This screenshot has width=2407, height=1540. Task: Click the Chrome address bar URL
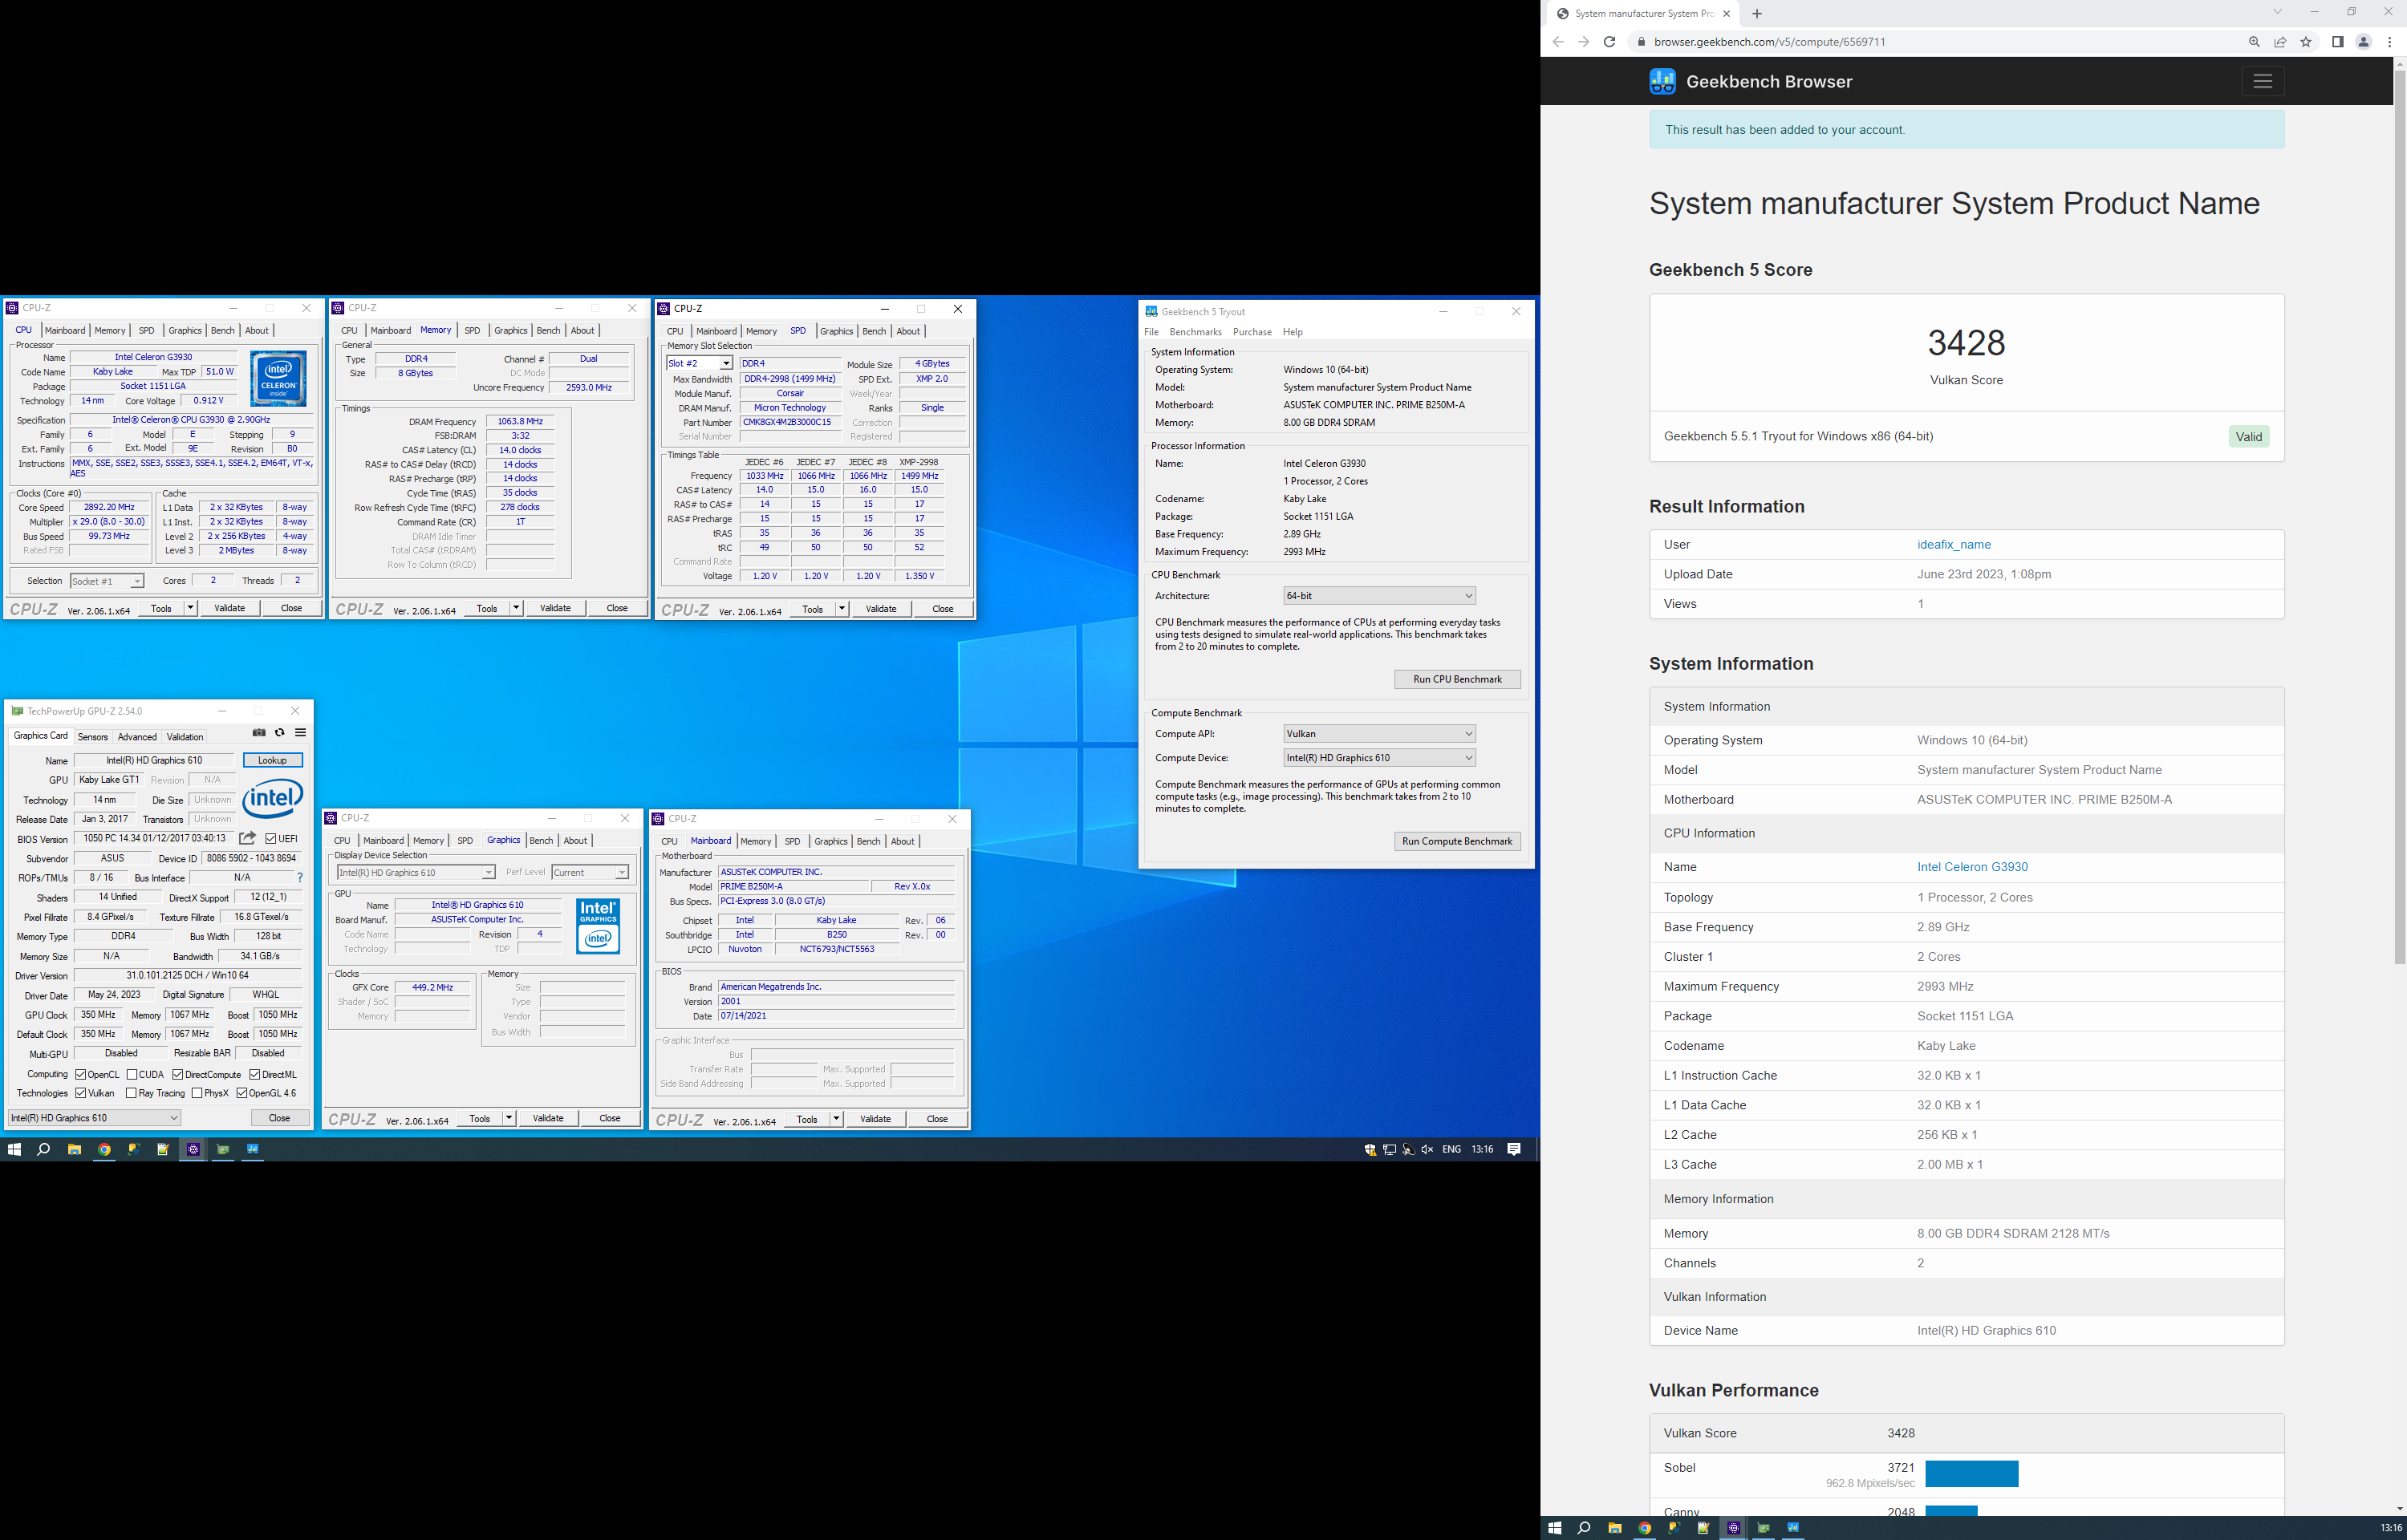point(1770,42)
